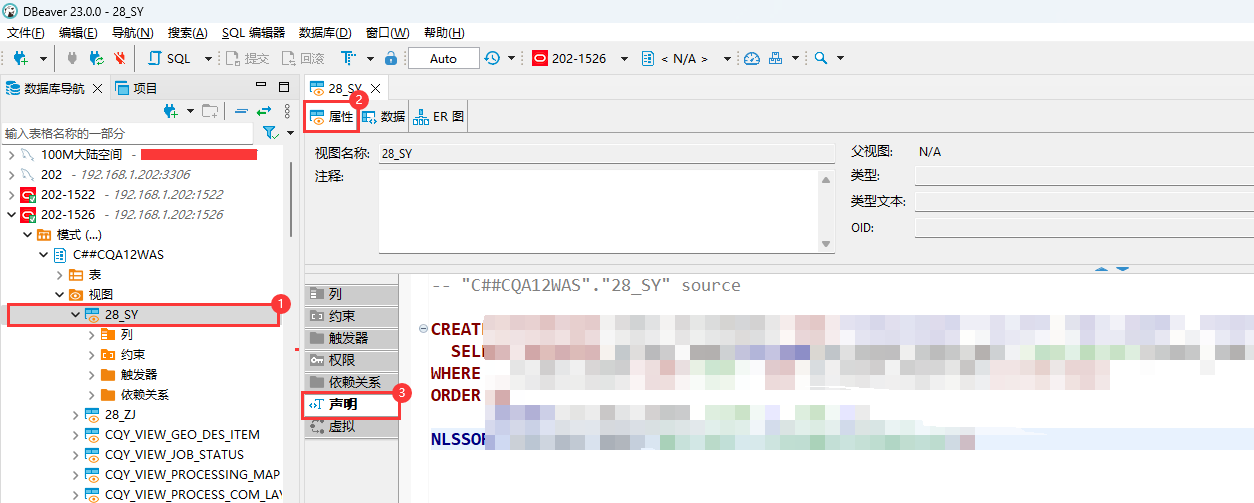Image resolution: width=1254 pixels, height=503 pixels.
Task: Click inside the 注释 comment text area
Action: click(x=599, y=211)
